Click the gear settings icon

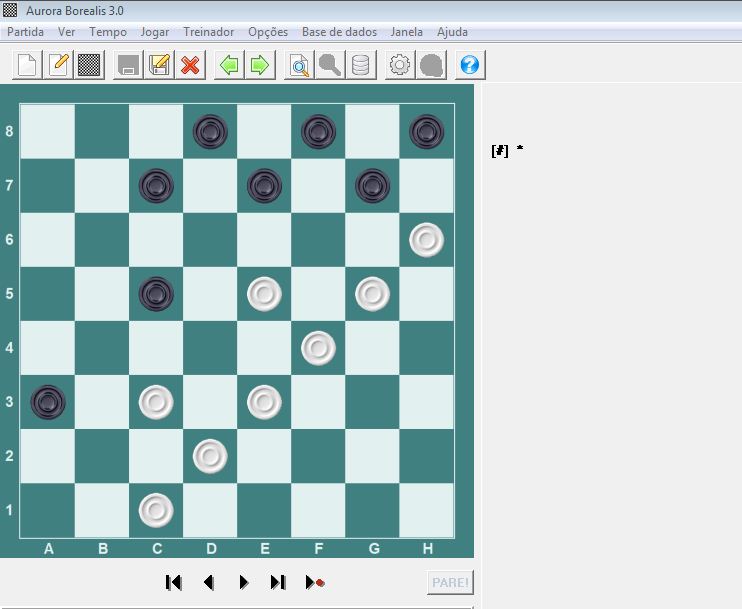(400, 65)
